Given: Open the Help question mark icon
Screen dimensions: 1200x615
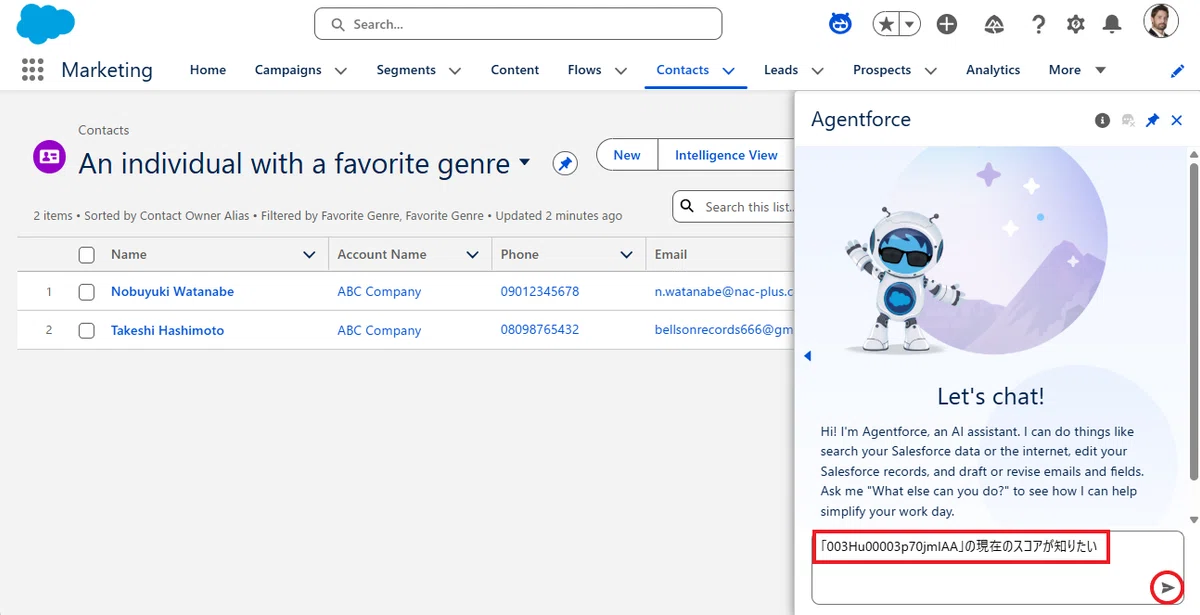Looking at the screenshot, I should coord(1039,24).
